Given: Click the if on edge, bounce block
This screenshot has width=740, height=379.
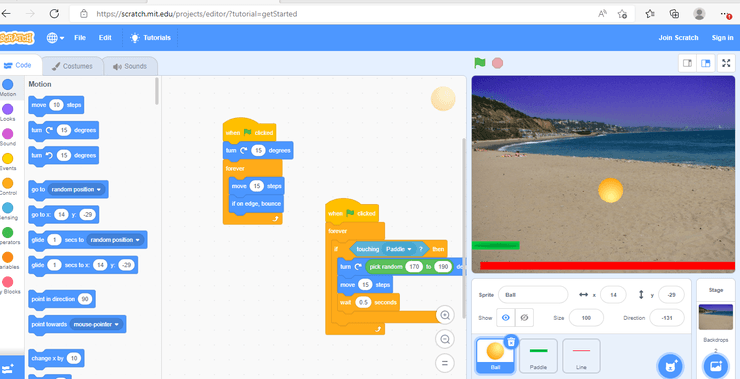Looking at the screenshot, I should tap(256, 204).
